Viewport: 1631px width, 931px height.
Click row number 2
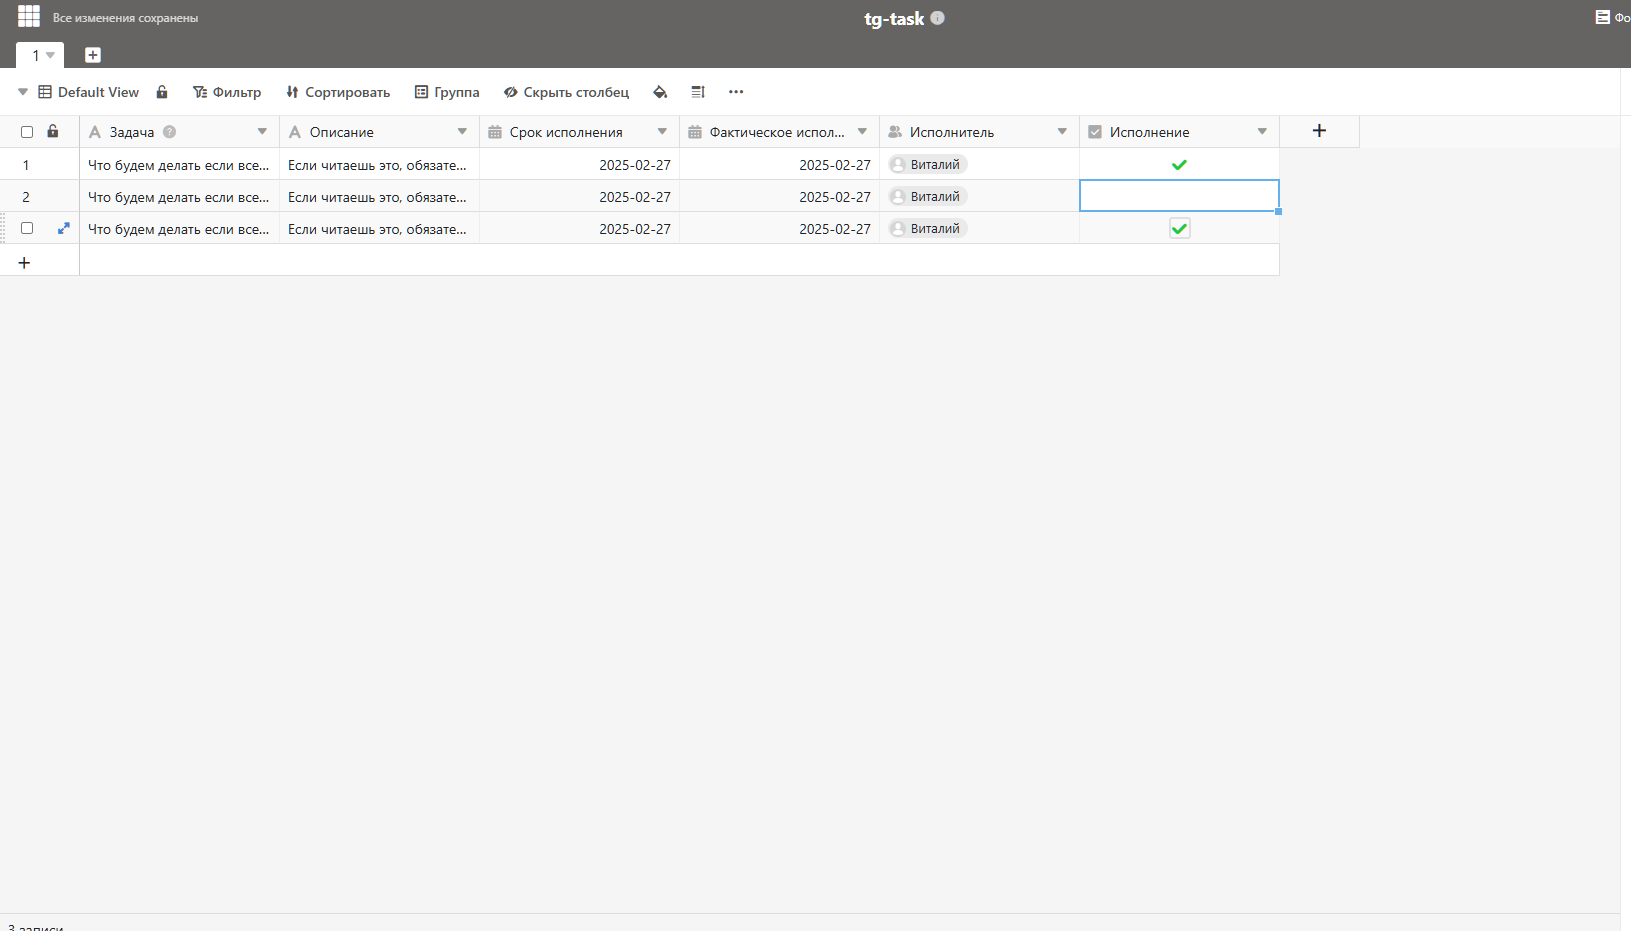[26, 197]
